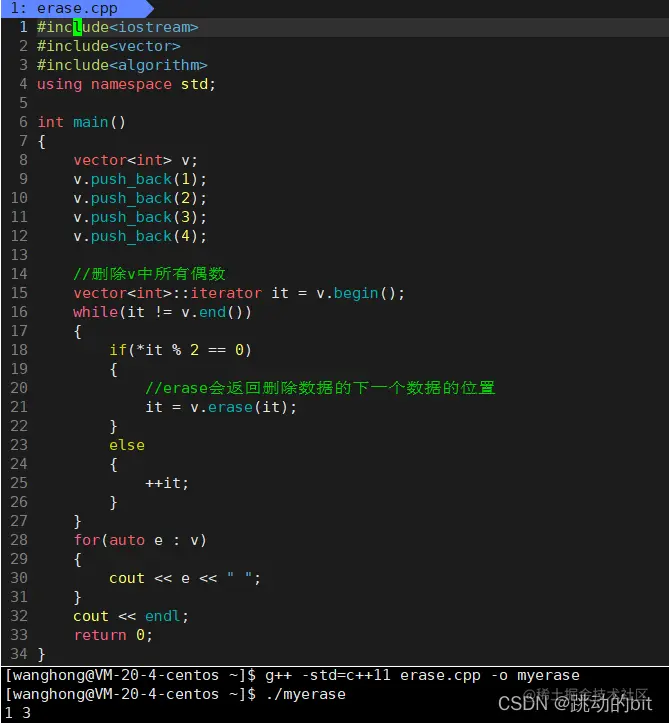
Task: Click the 'cout << e << " ";' line
Action: (x=185, y=578)
